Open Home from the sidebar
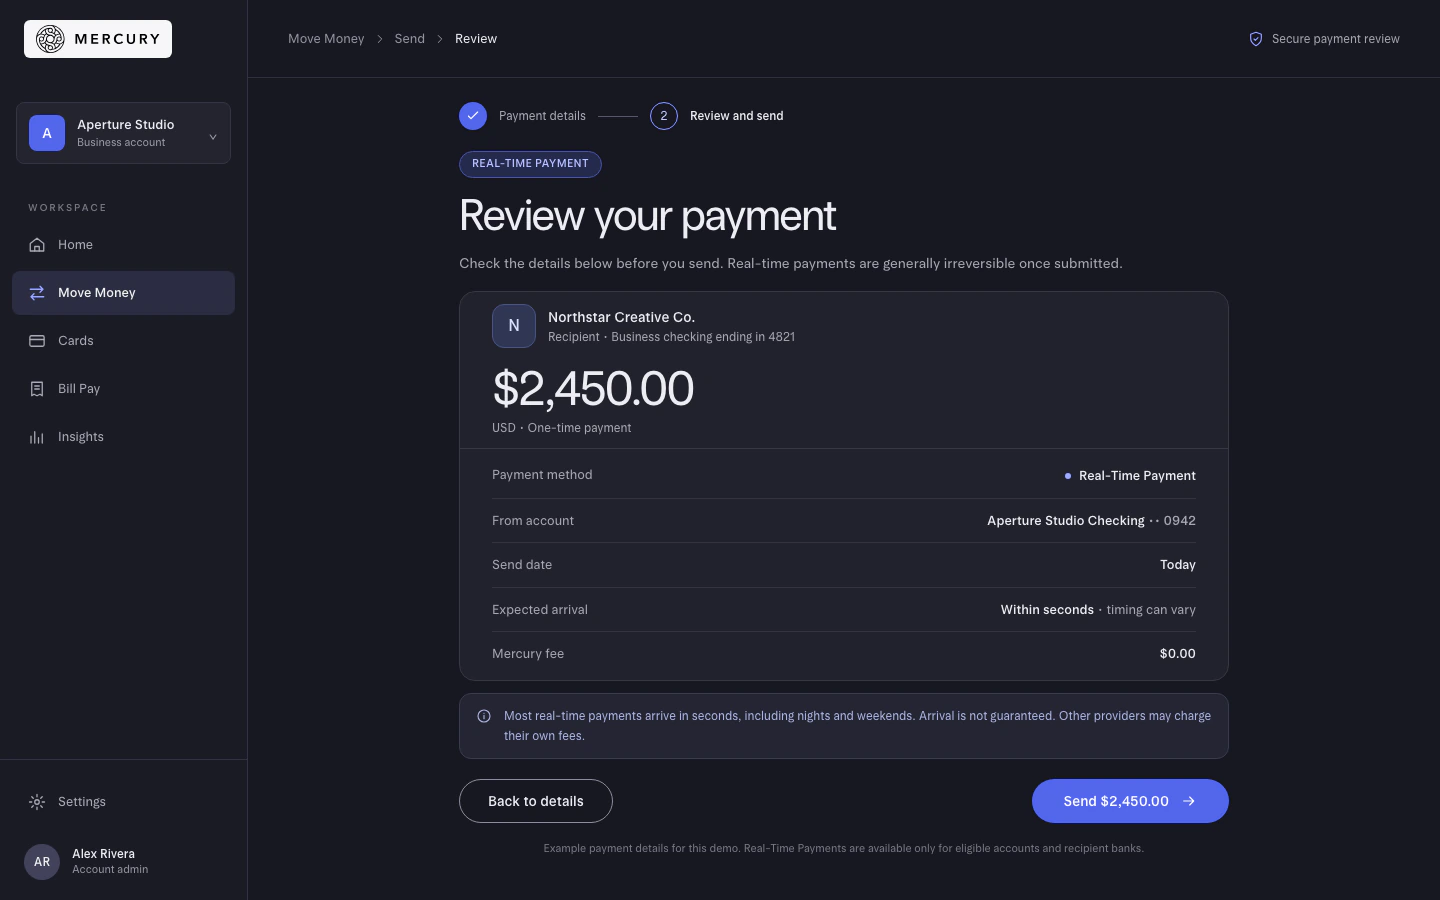This screenshot has width=1440, height=900. (x=123, y=245)
